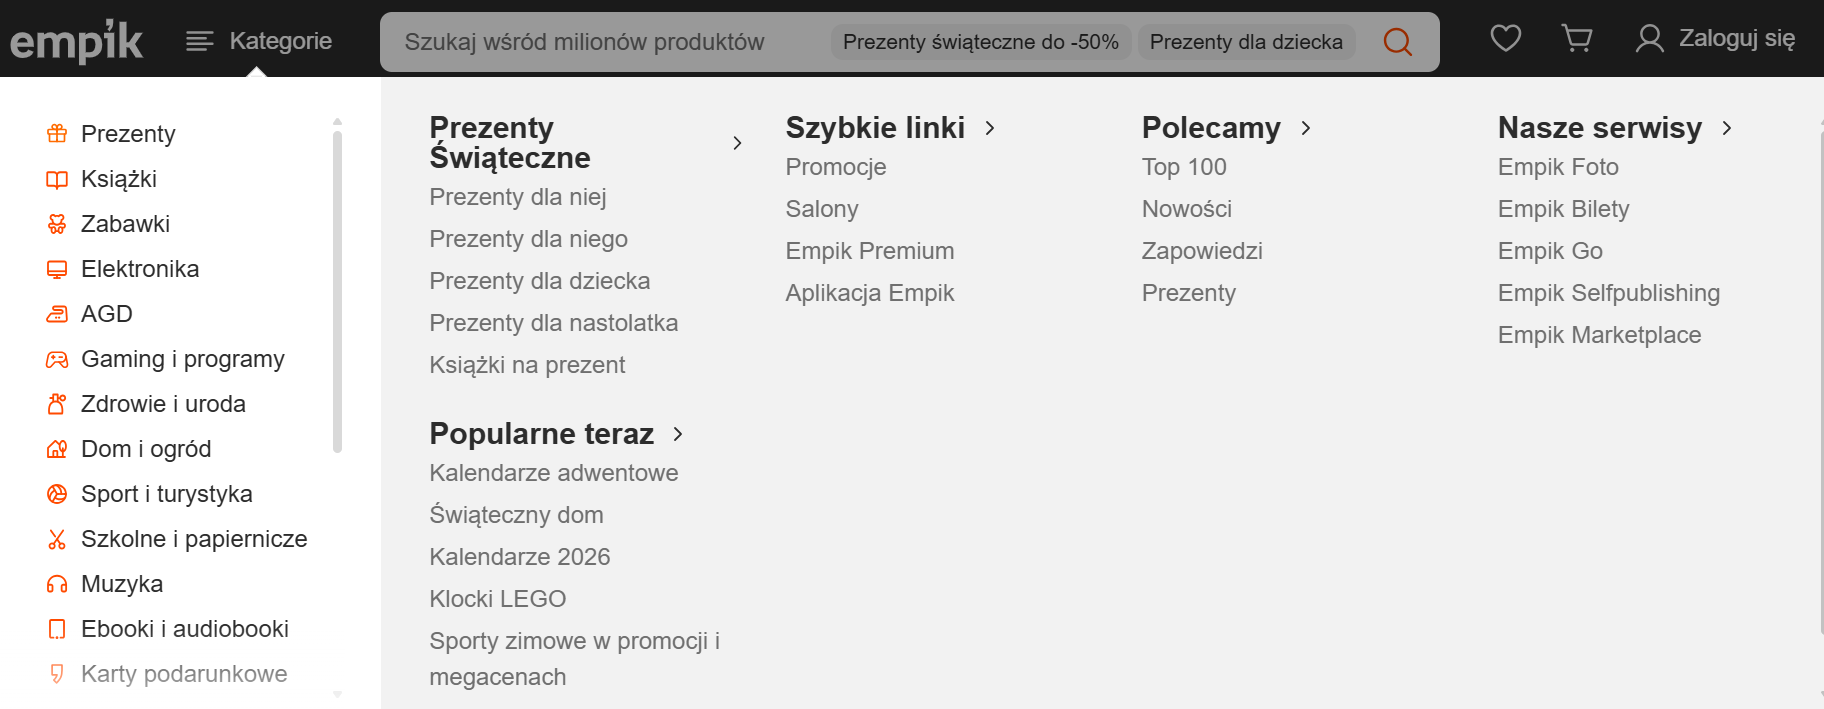The height and width of the screenshot is (709, 1824).
Task: Click the Karty podarunkowe gift card icon
Action: point(57,673)
